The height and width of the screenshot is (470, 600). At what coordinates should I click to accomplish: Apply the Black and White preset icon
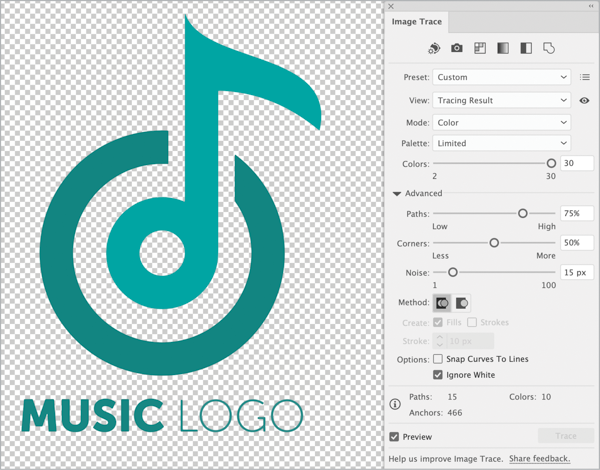coord(526,48)
